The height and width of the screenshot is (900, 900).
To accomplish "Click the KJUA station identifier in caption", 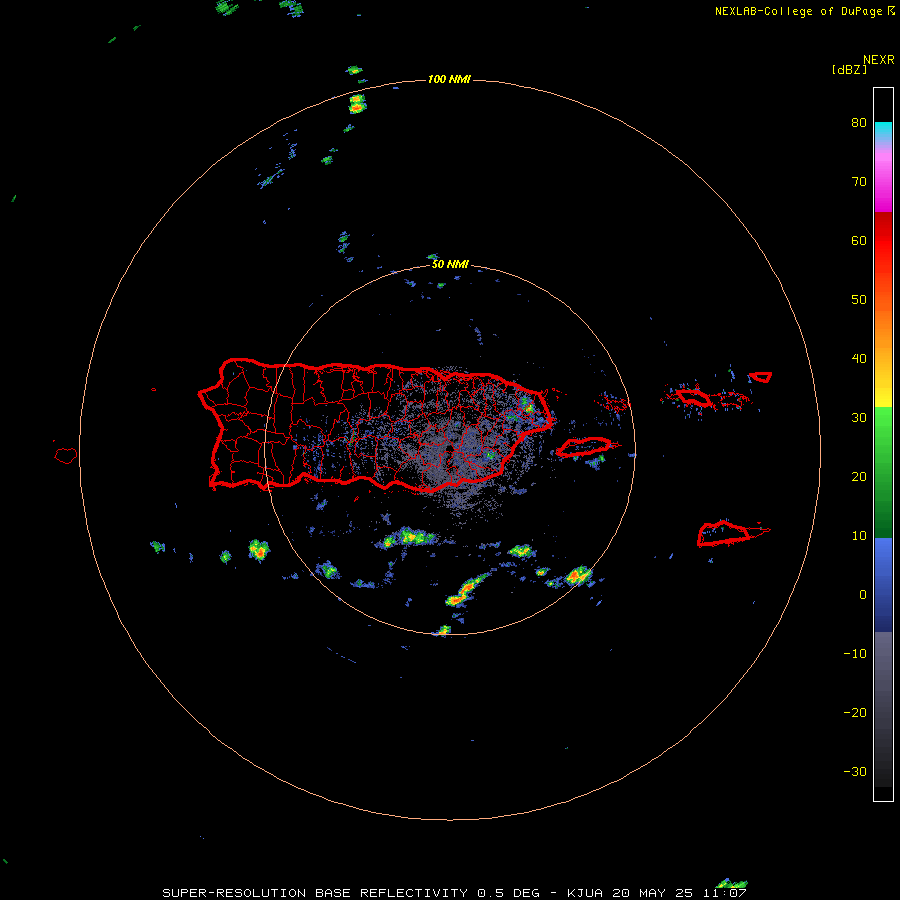I will pyautogui.click(x=585, y=893).
